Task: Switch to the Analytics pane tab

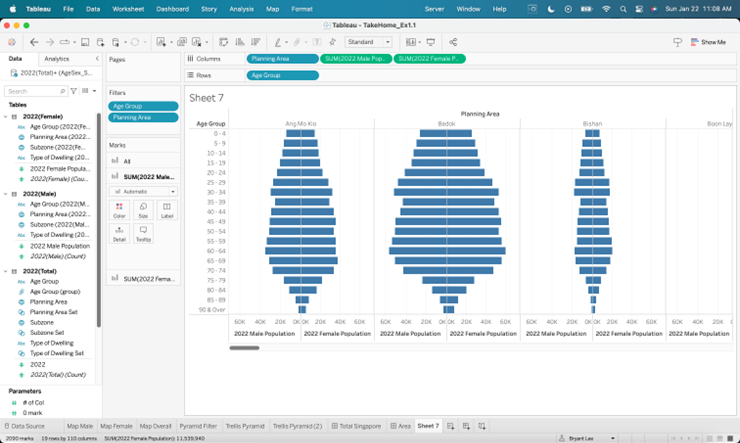Action: click(x=57, y=59)
